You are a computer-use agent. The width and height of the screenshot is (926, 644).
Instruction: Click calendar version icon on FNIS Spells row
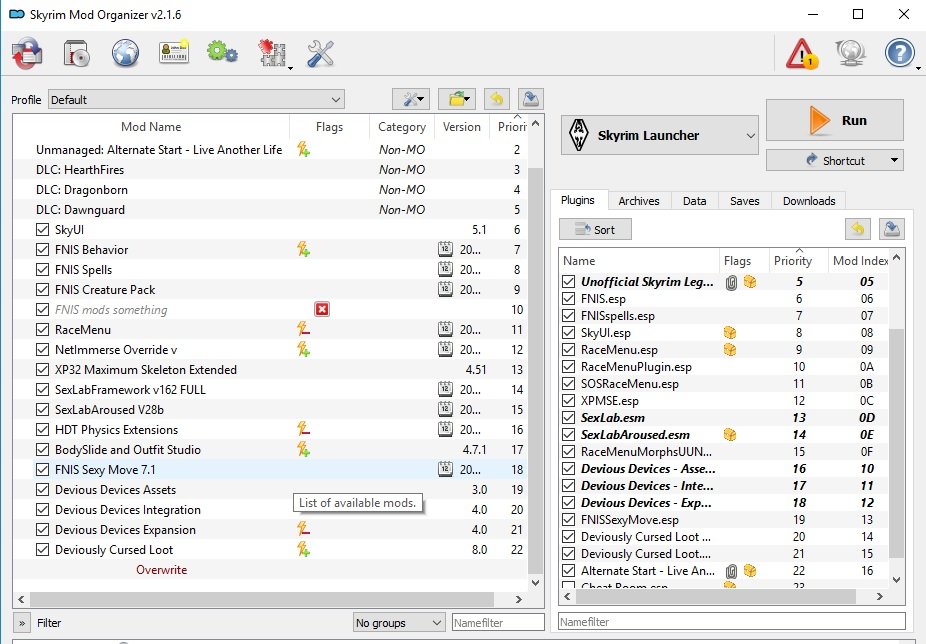click(x=445, y=269)
